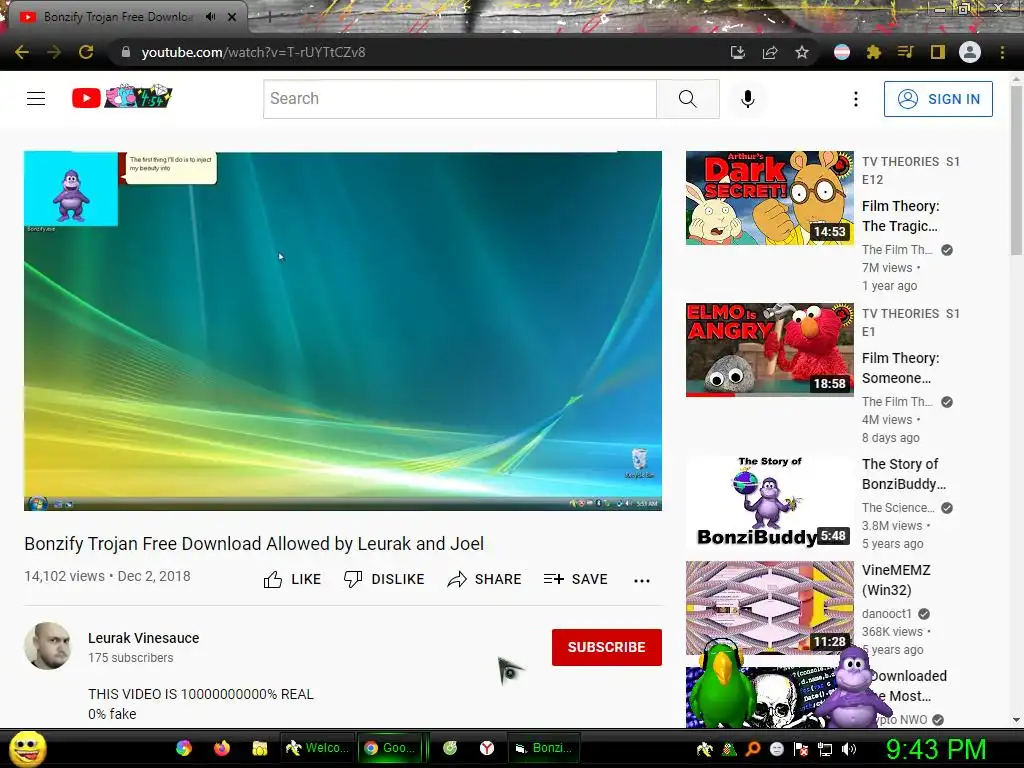Go back using the browser back arrow
1024x768 pixels.
[22, 52]
